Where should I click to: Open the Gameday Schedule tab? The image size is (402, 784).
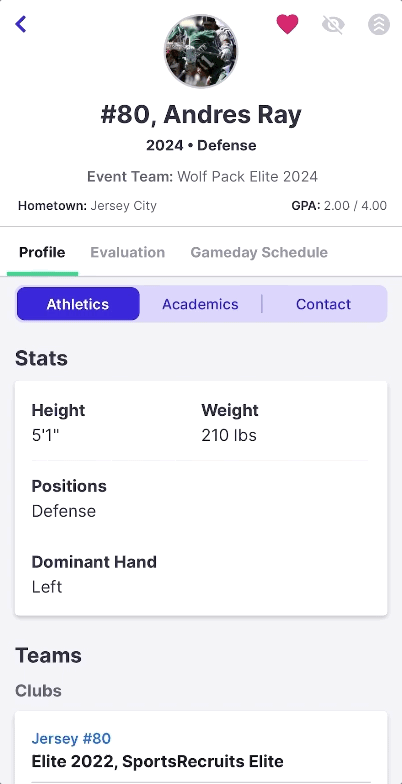(x=259, y=252)
